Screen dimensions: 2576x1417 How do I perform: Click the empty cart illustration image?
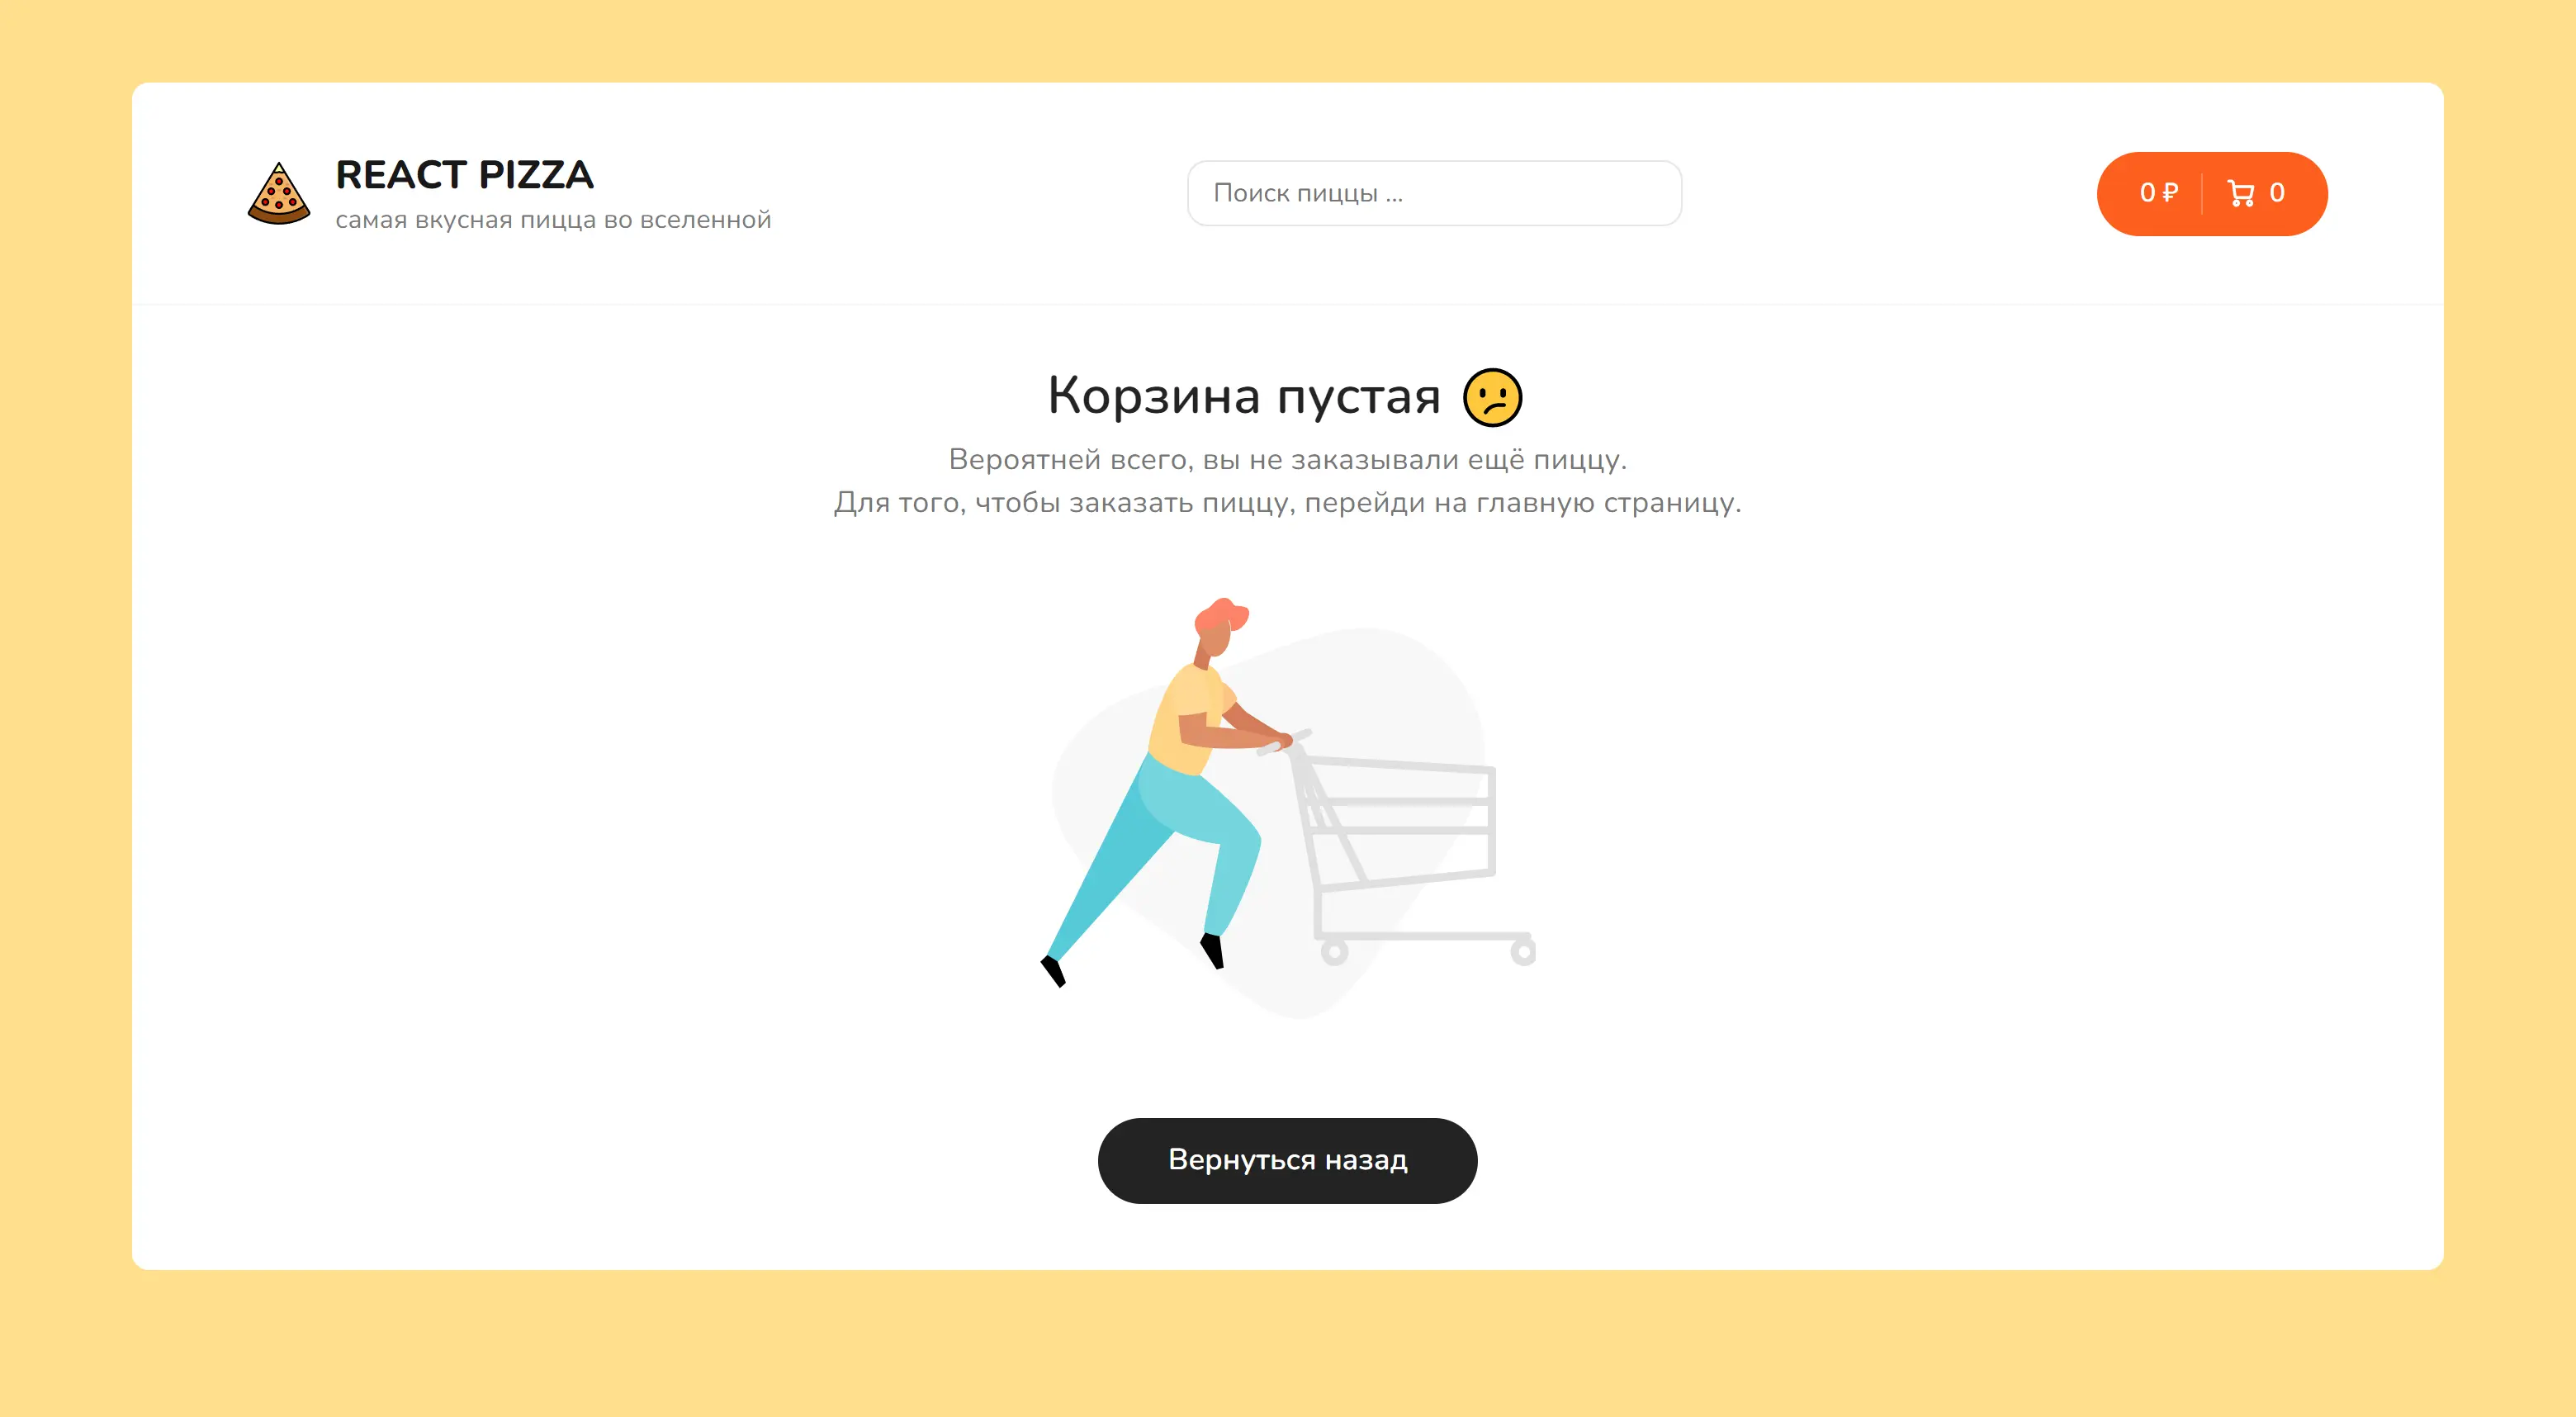(x=1288, y=809)
